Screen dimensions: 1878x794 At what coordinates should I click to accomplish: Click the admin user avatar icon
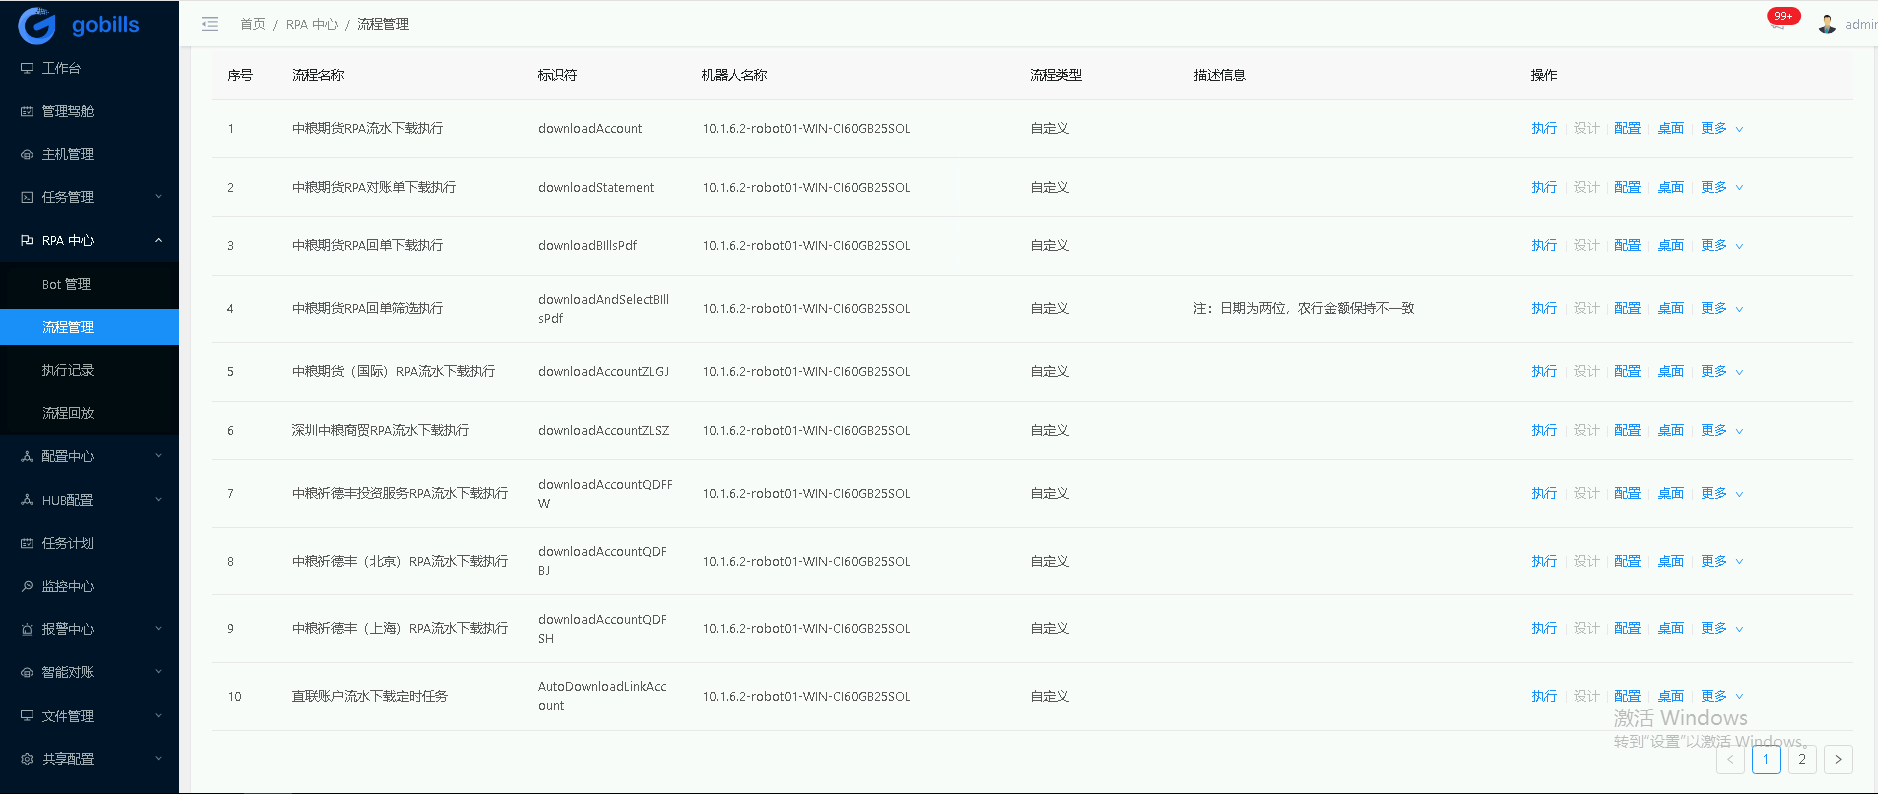[x=1827, y=24]
